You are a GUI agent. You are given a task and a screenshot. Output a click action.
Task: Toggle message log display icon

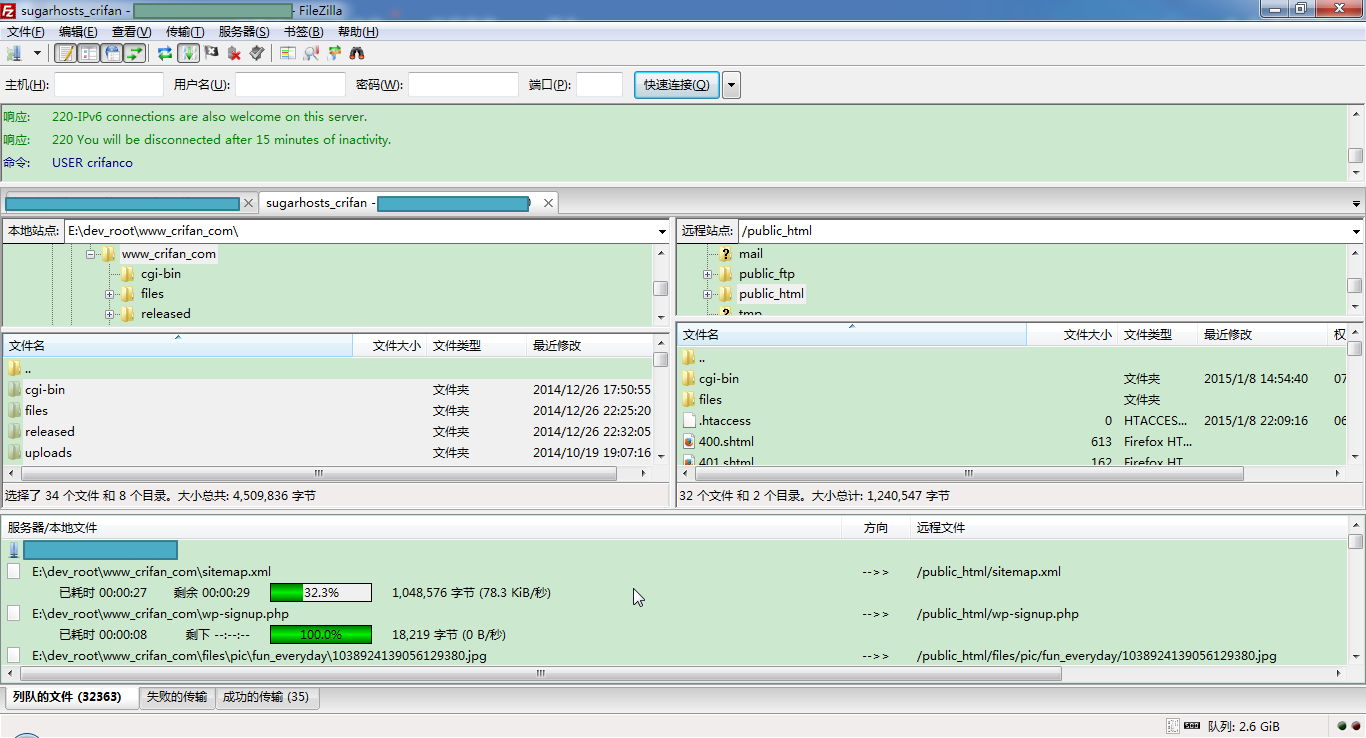click(65, 53)
